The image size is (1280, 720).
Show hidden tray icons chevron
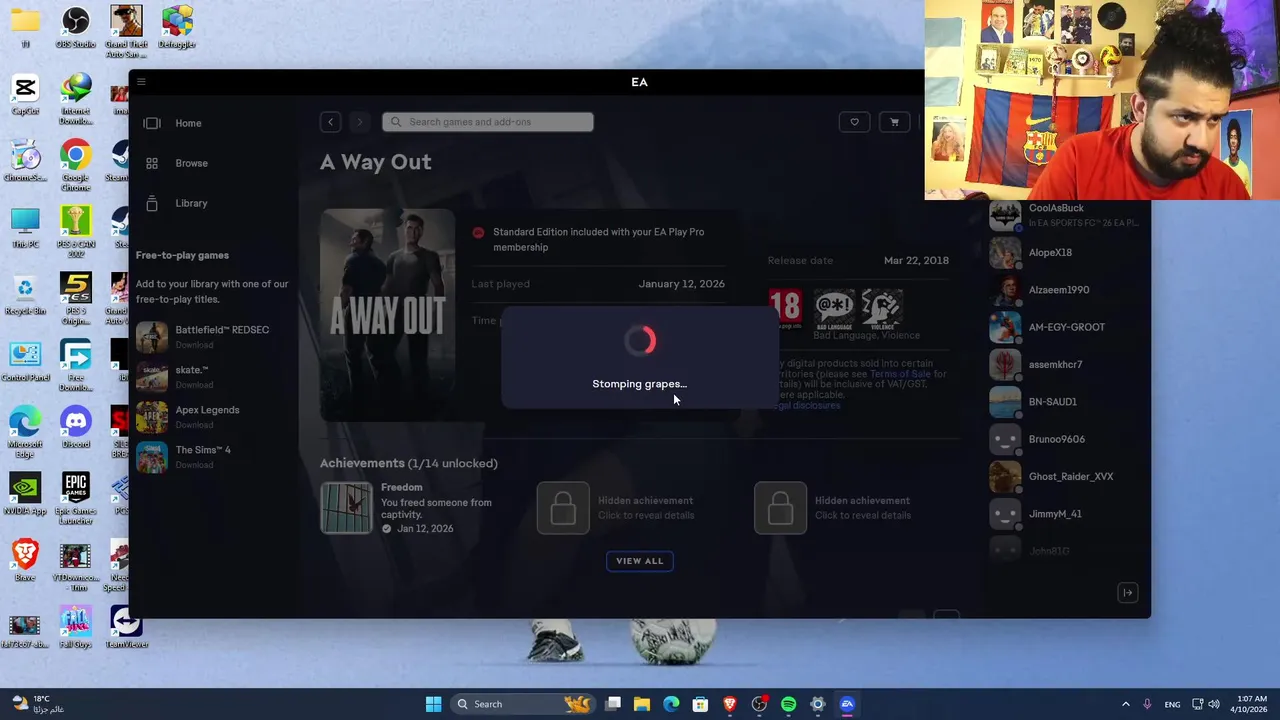[1125, 704]
